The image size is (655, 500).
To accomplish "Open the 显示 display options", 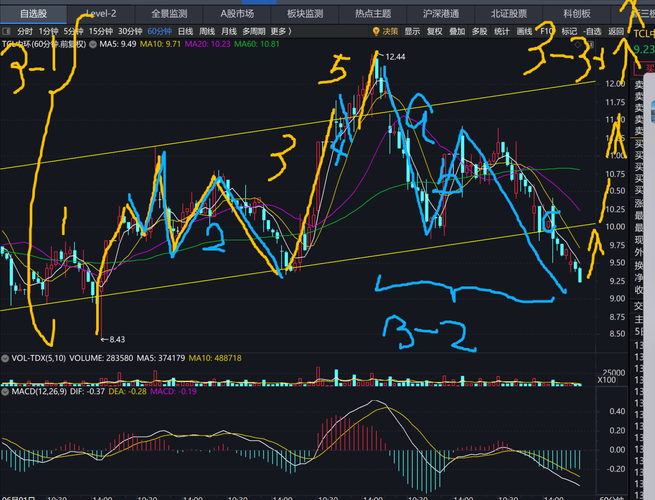I will pyautogui.click(x=412, y=31).
